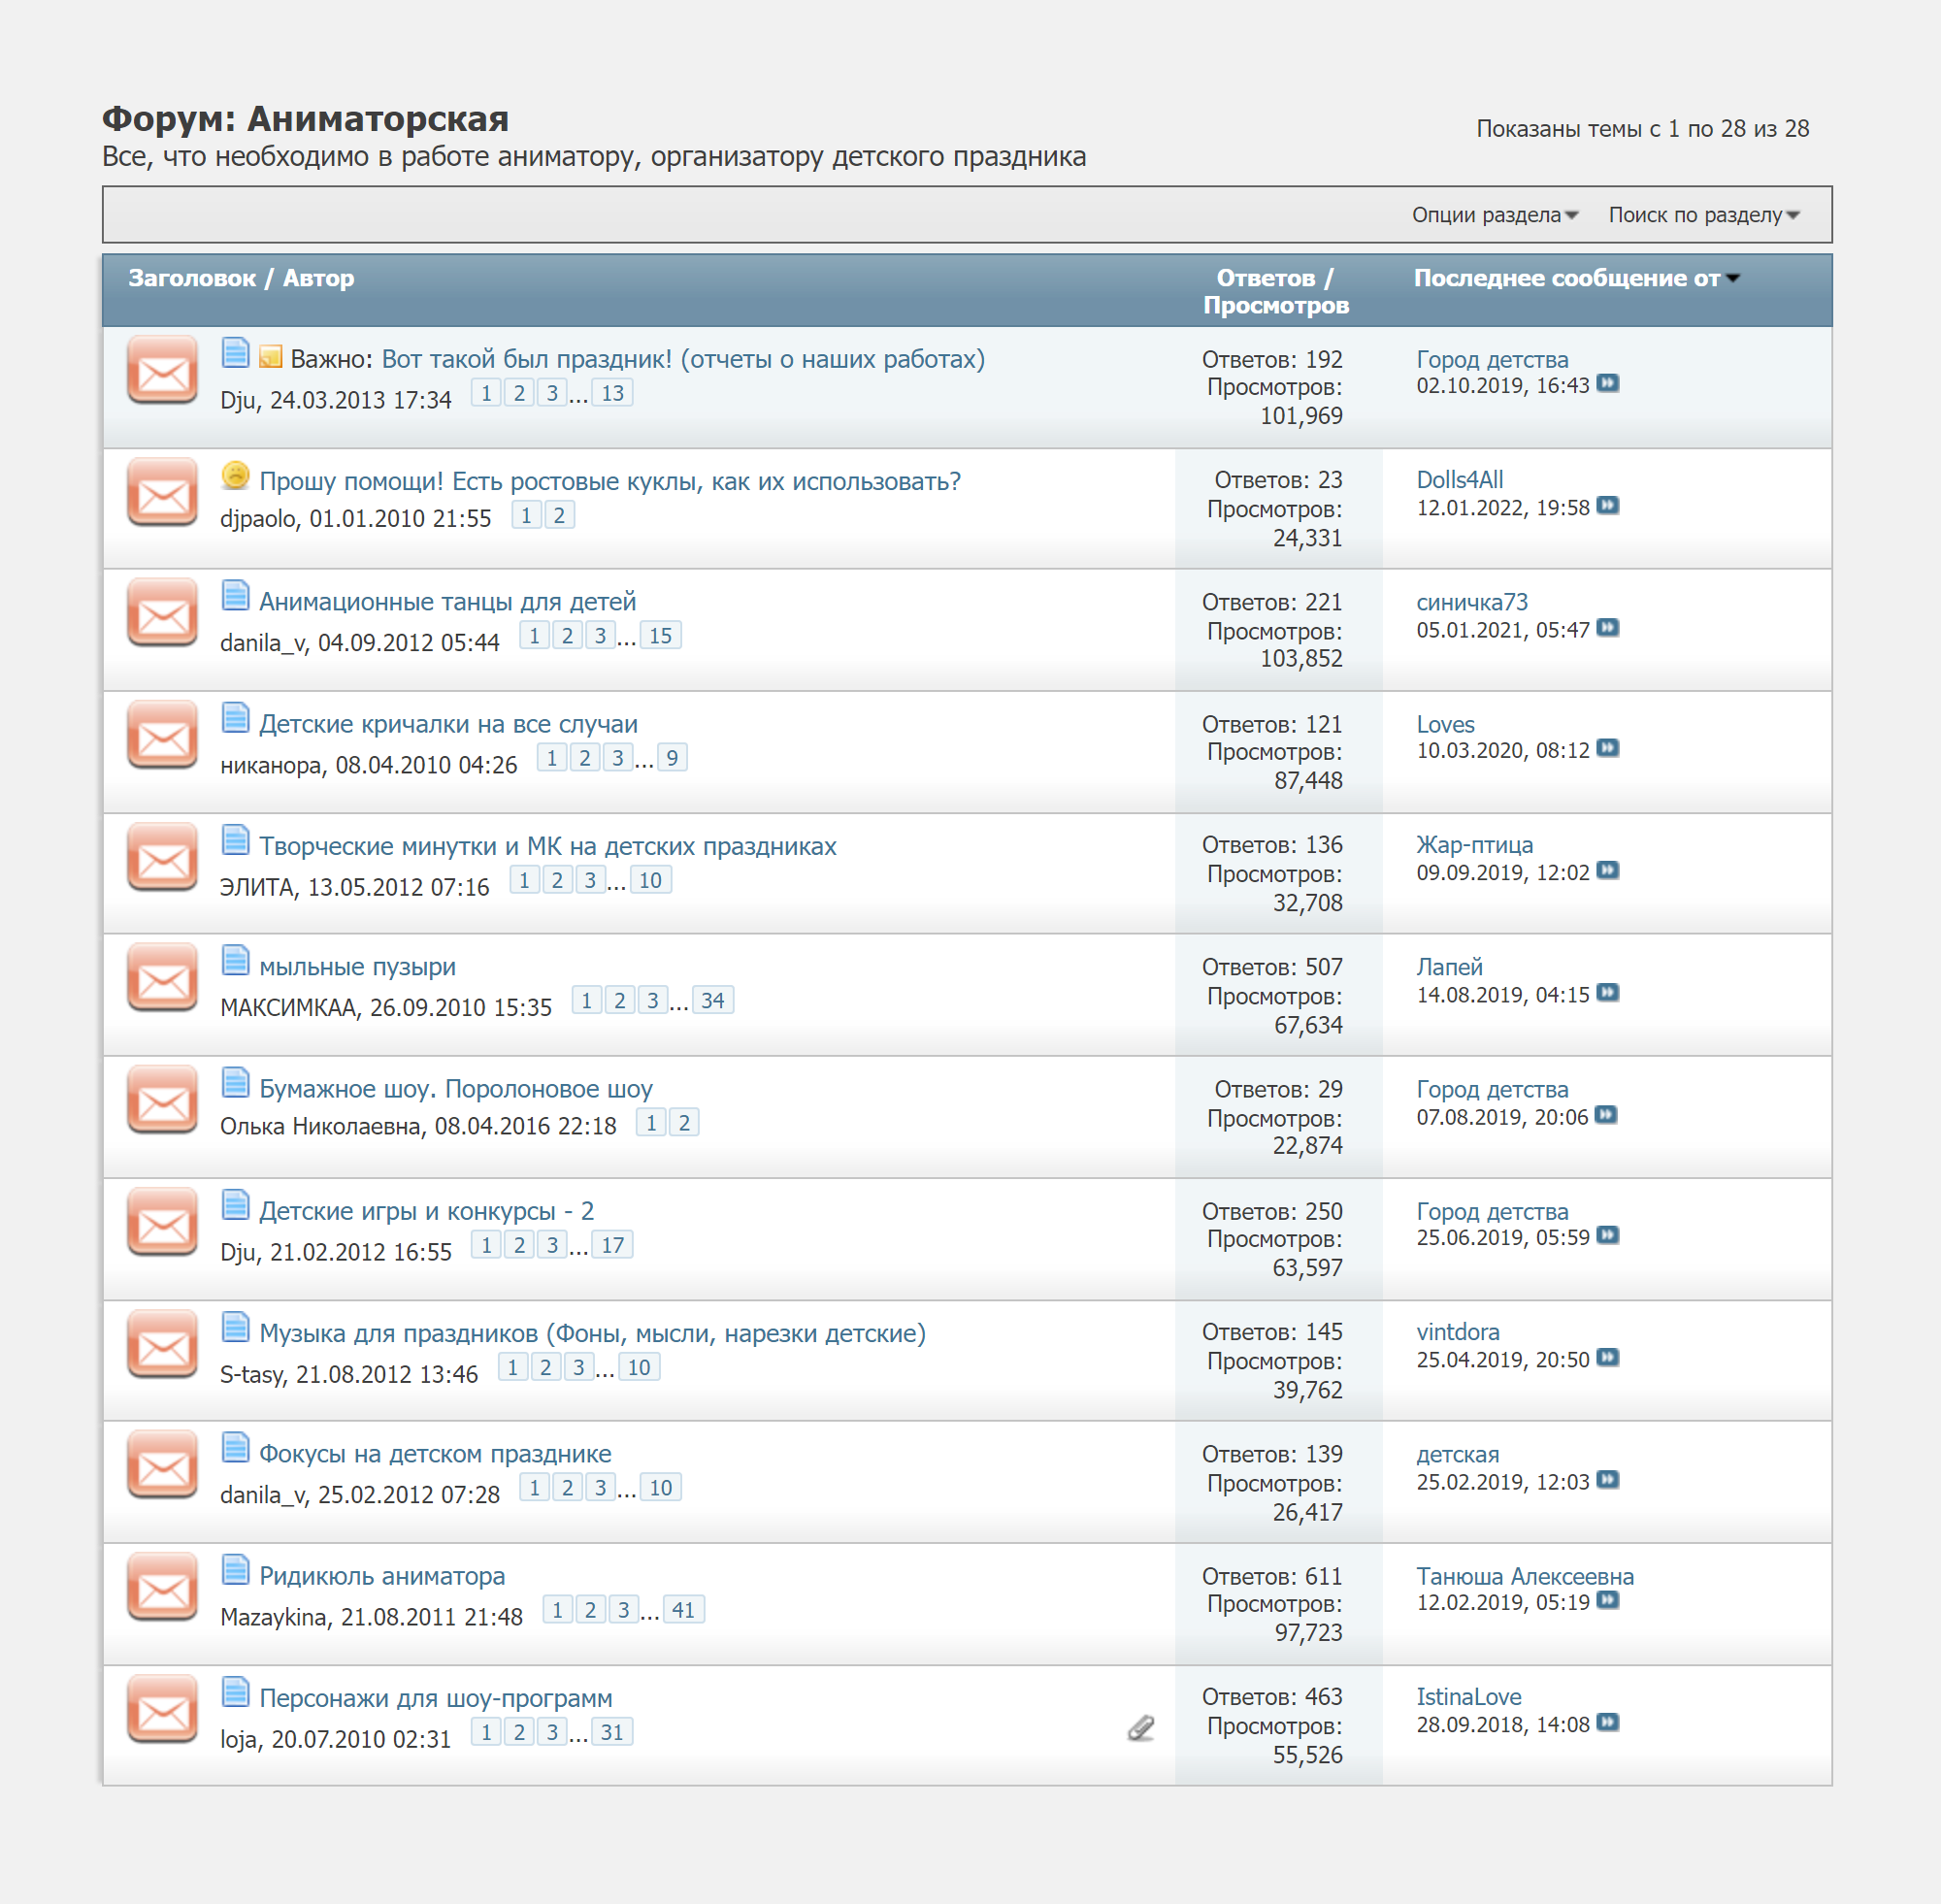Image resolution: width=1941 pixels, height=1904 pixels.
Task: Jump to page 17 of Детские игры и конкурсы
Action: pos(612,1245)
